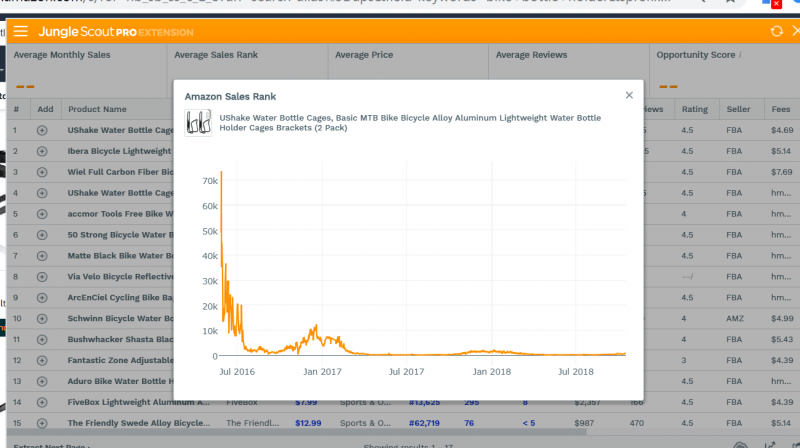Screen dimensions: 800x448
Task: Open rank #62,719 link in row 15
Action: [x=424, y=423]
